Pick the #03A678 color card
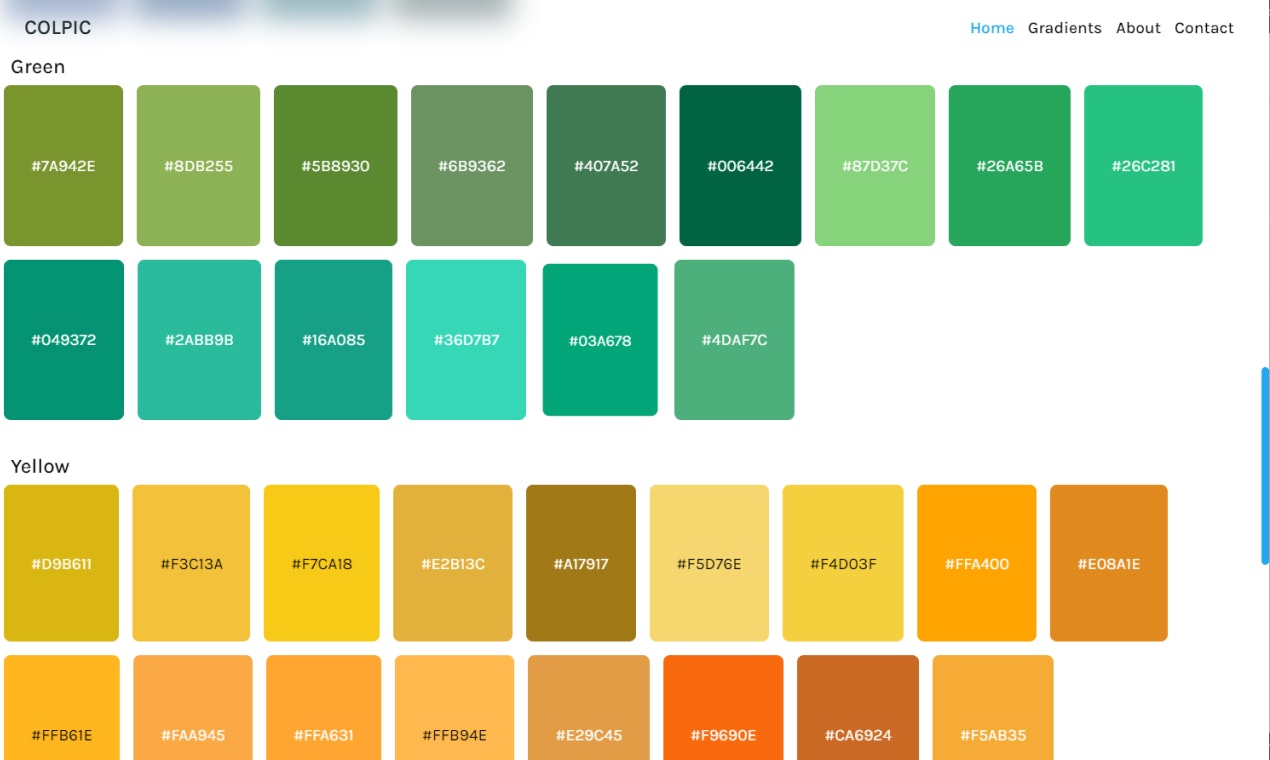The width and height of the screenshot is (1270, 760). [x=600, y=340]
